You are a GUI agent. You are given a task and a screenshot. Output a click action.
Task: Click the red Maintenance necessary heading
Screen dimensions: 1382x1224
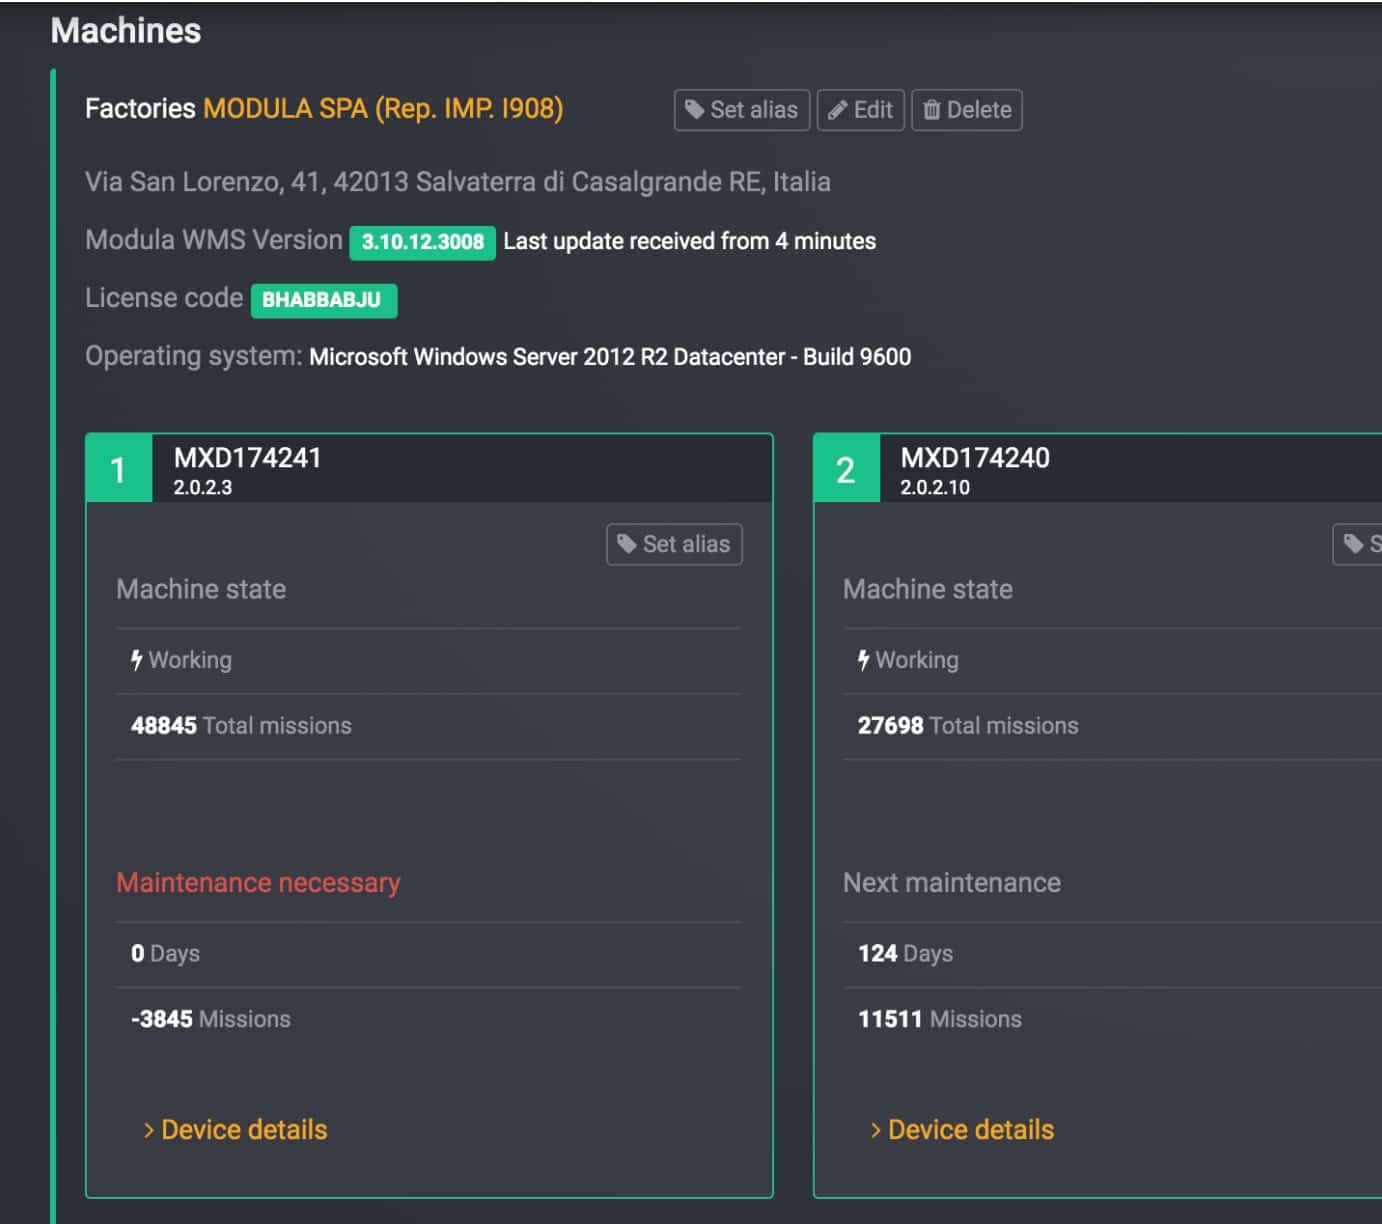[x=258, y=883]
